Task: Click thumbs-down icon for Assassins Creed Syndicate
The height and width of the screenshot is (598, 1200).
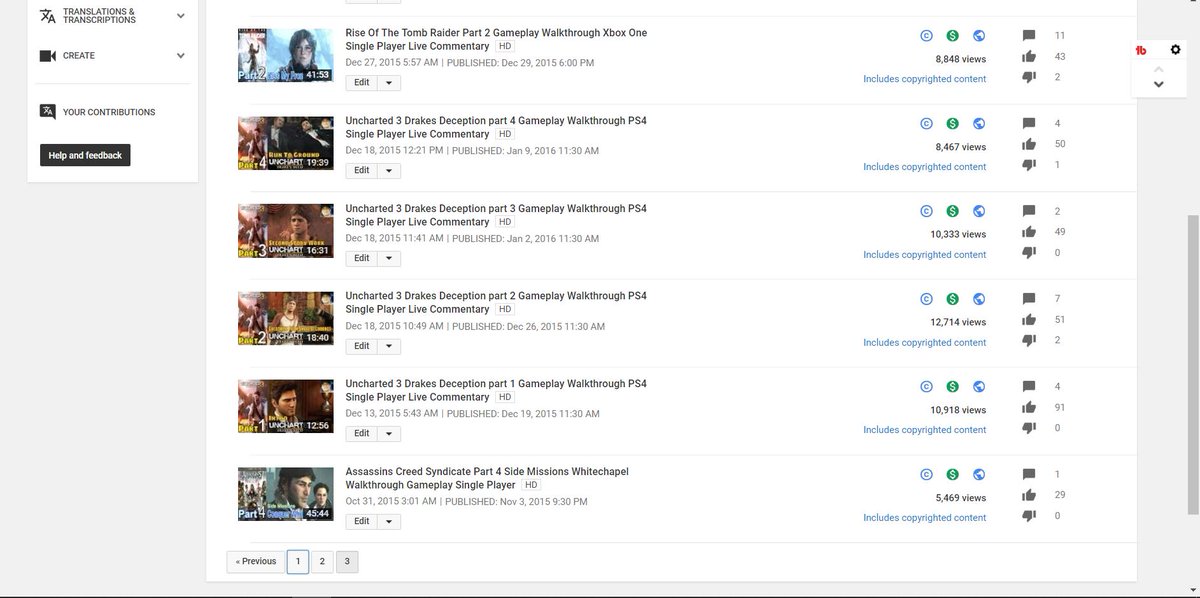Action: click(x=1029, y=516)
